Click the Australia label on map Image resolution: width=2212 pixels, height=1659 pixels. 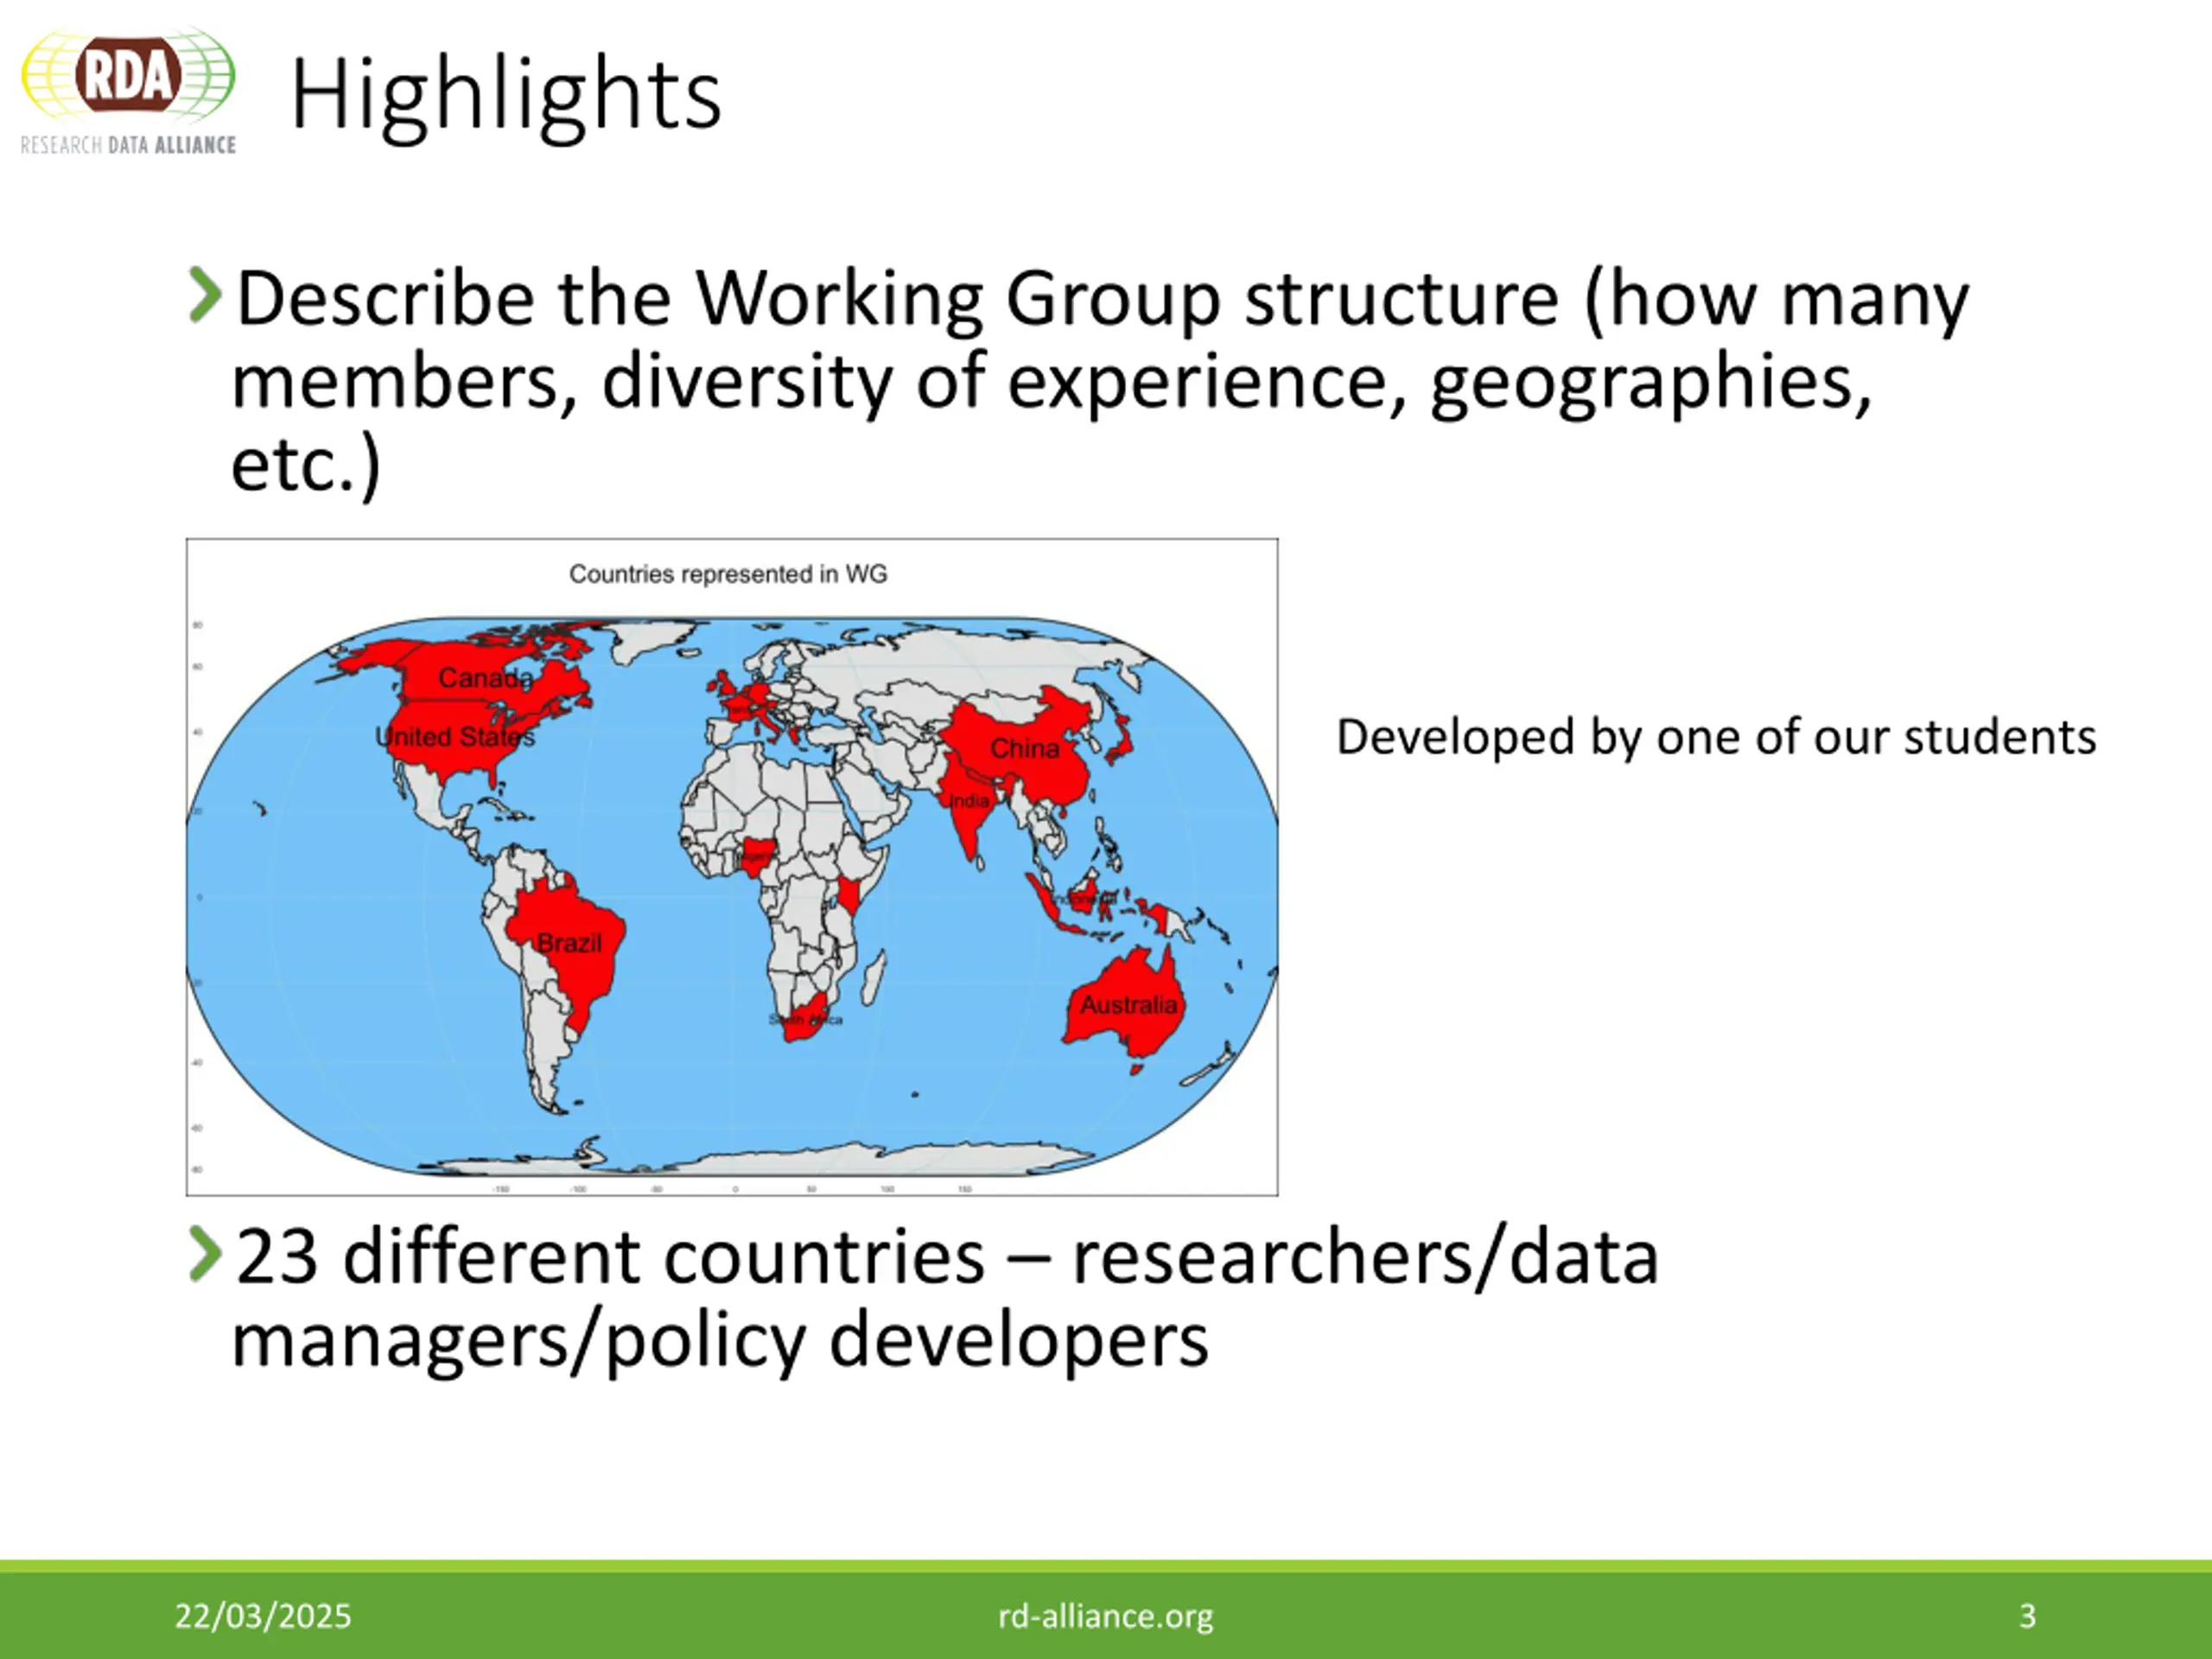1128,1005
